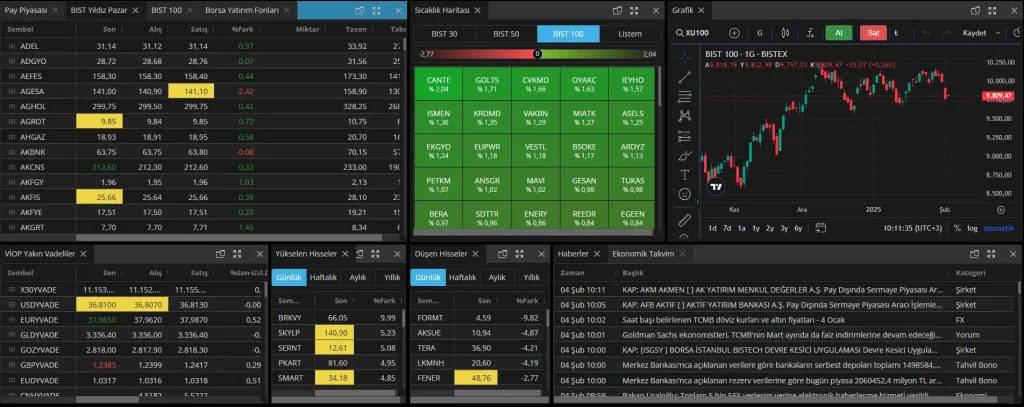Switch to the Ekonomik Takvim tab

pos(643,253)
